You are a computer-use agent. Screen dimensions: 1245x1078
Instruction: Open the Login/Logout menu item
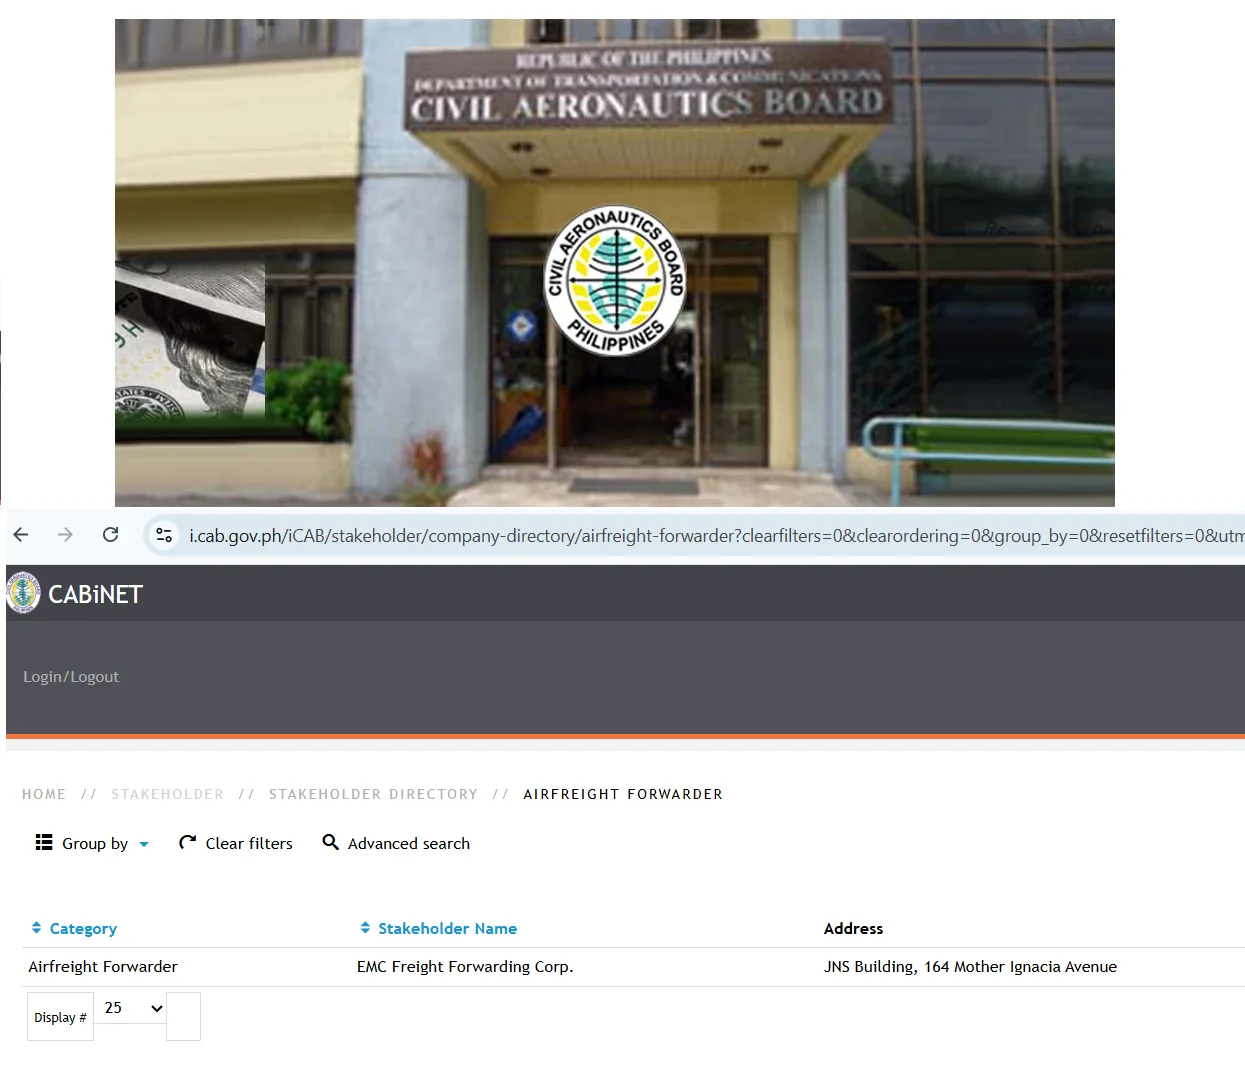point(71,677)
